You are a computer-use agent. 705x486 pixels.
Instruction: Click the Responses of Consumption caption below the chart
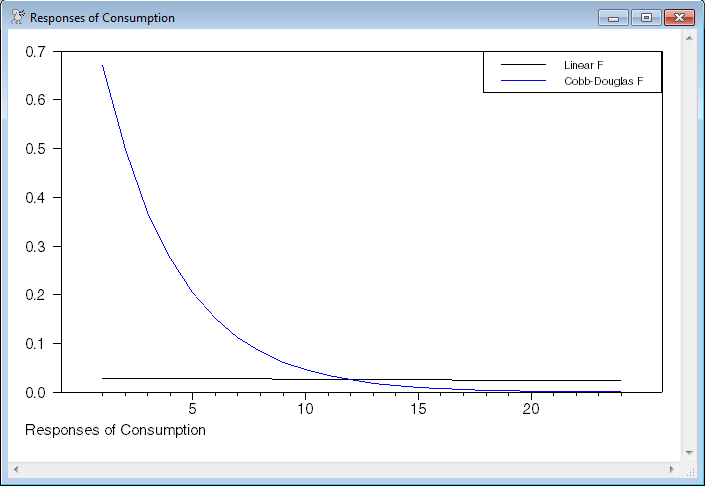pyautogui.click(x=114, y=430)
